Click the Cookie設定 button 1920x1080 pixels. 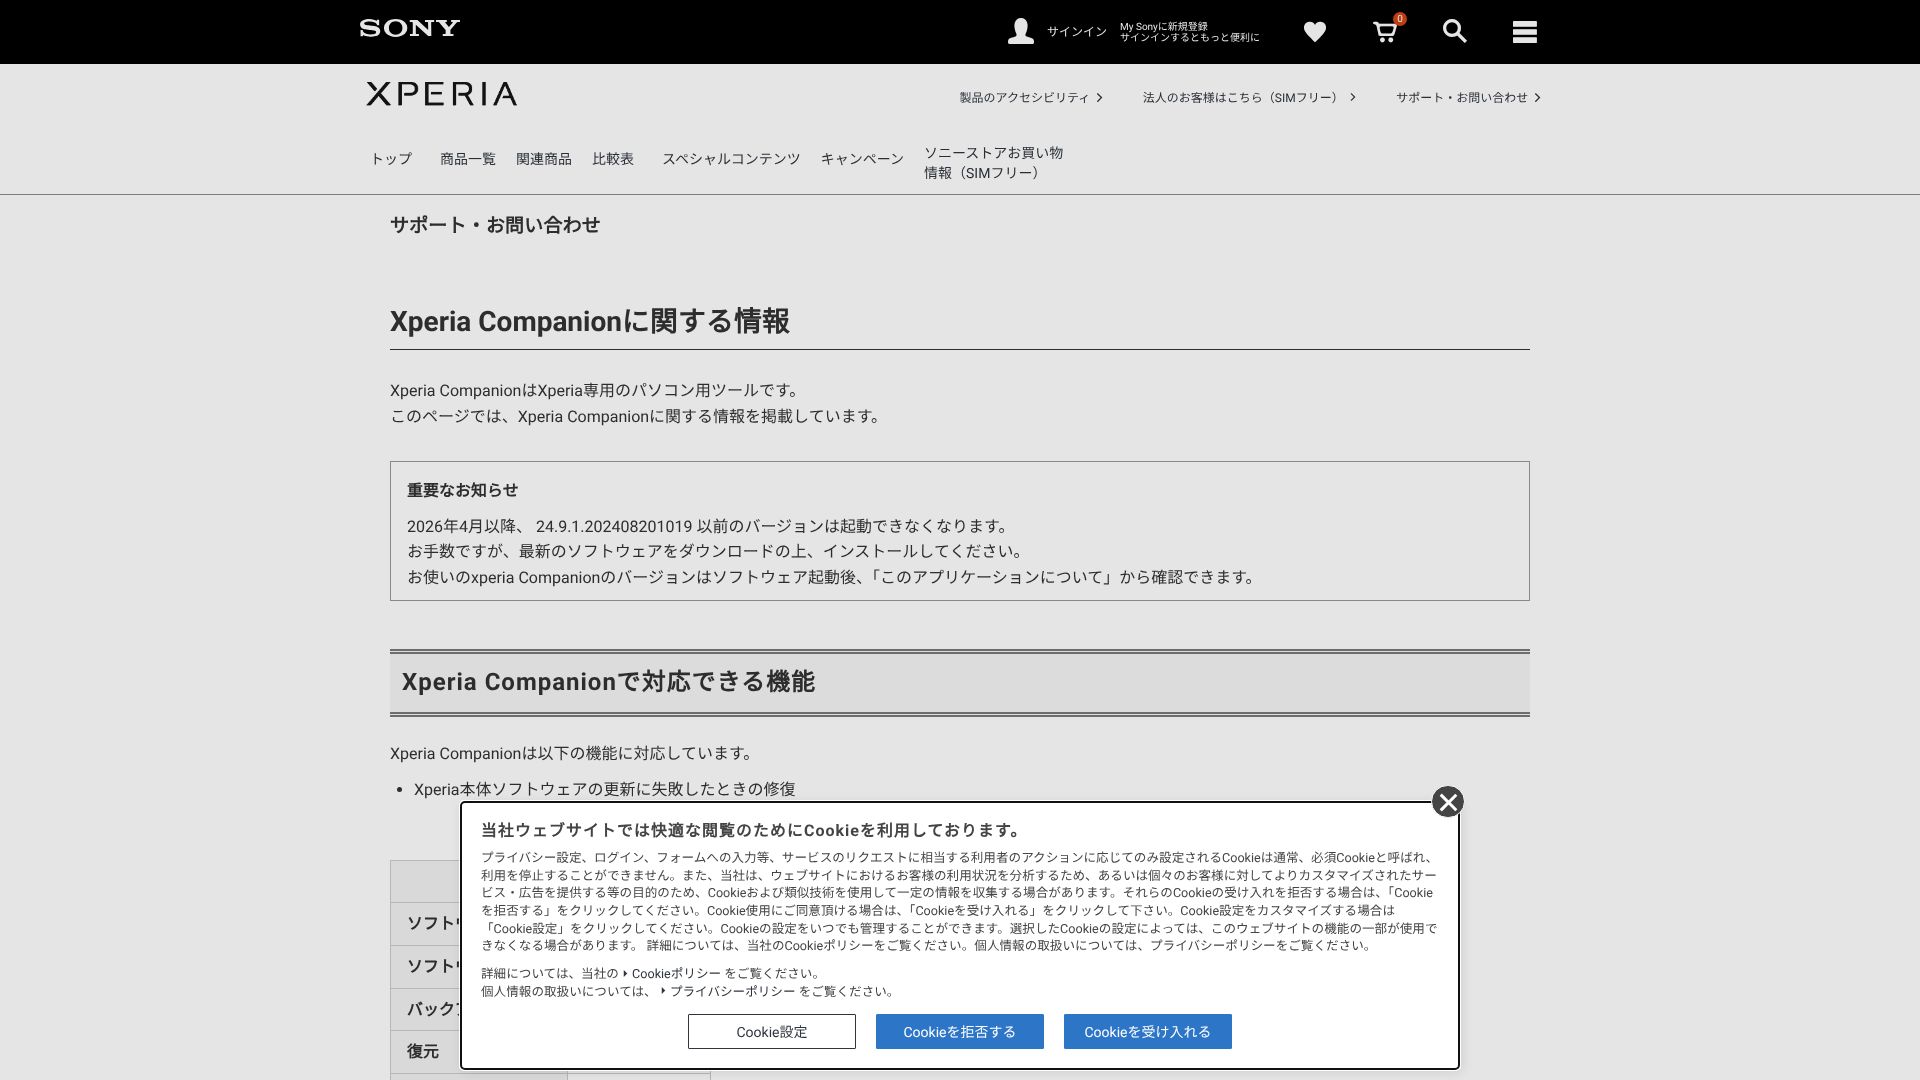pyautogui.click(x=772, y=1032)
